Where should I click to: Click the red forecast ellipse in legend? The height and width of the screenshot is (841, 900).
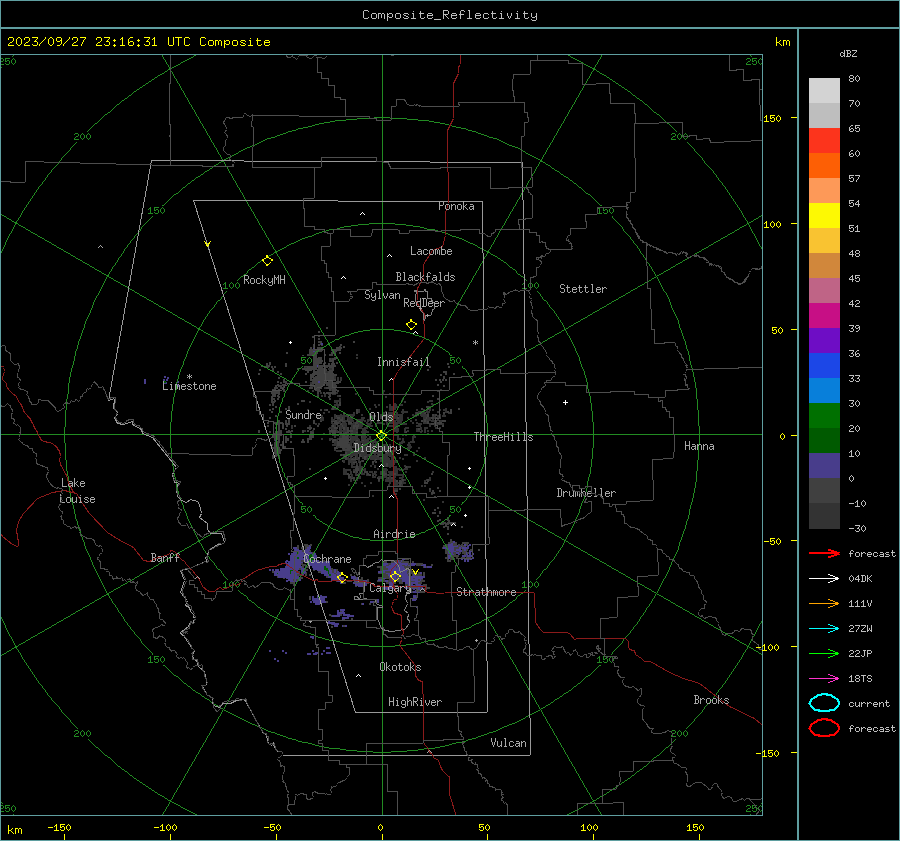(824, 728)
